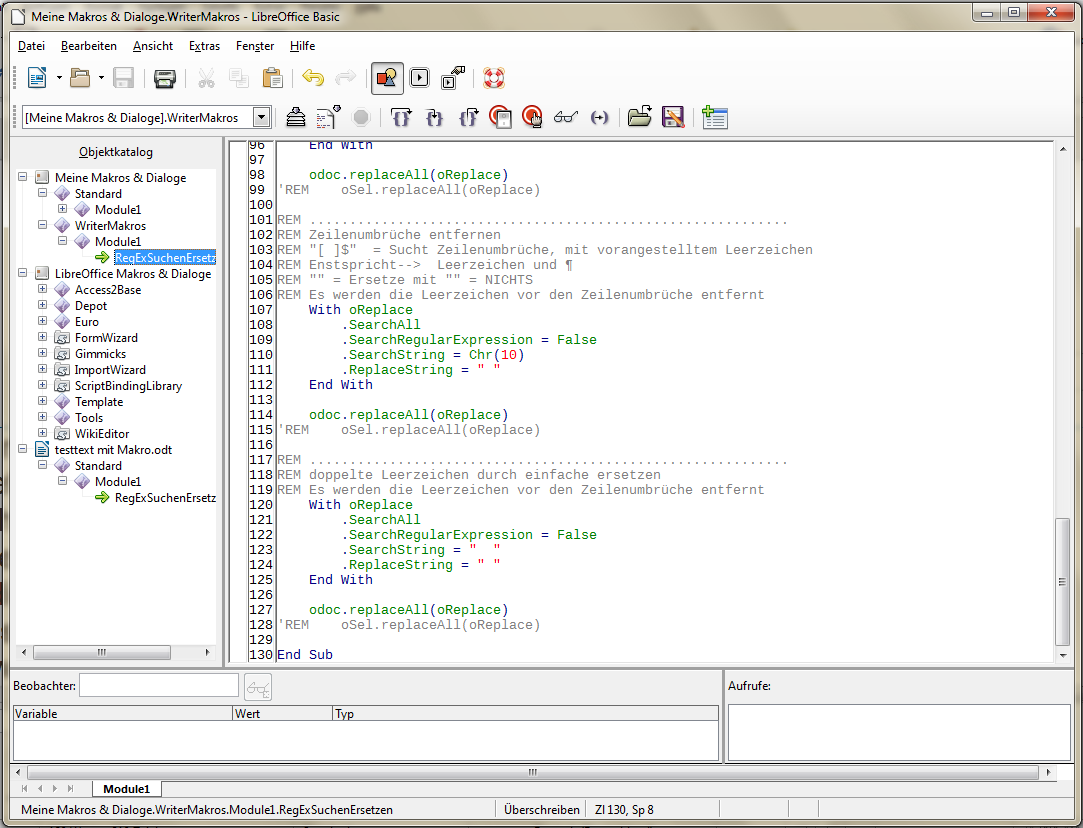Select the ImportWizard library item
The image size is (1083, 828).
110,369
